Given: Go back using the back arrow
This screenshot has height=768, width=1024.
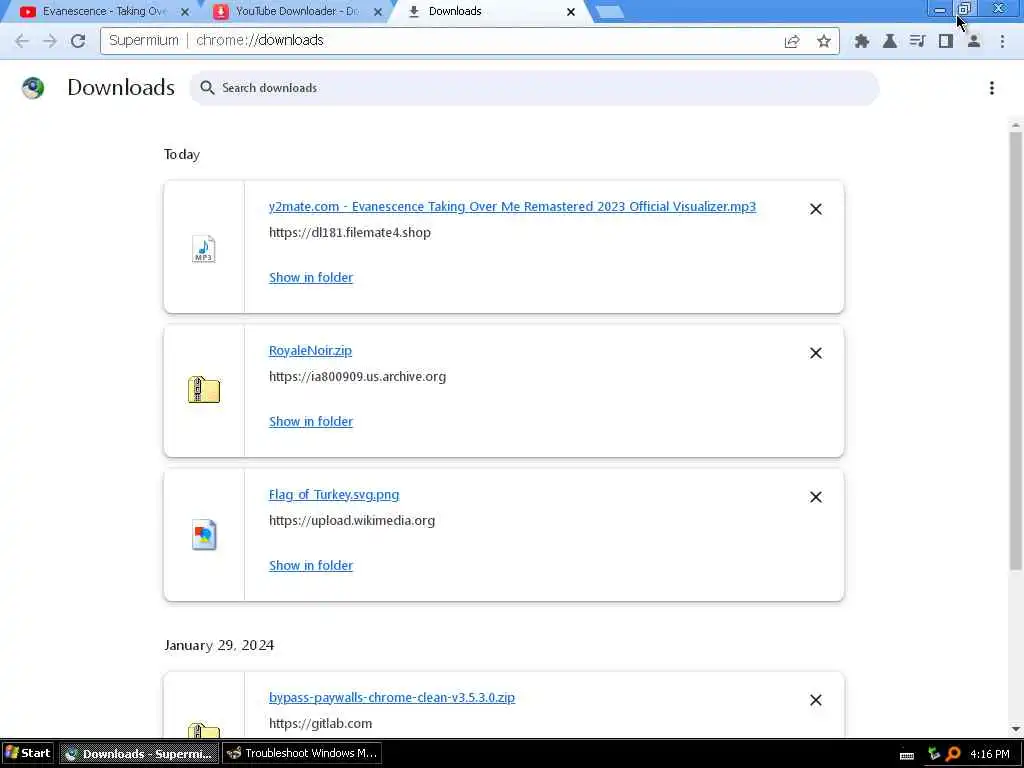Looking at the screenshot, I should tap(22, 40).
